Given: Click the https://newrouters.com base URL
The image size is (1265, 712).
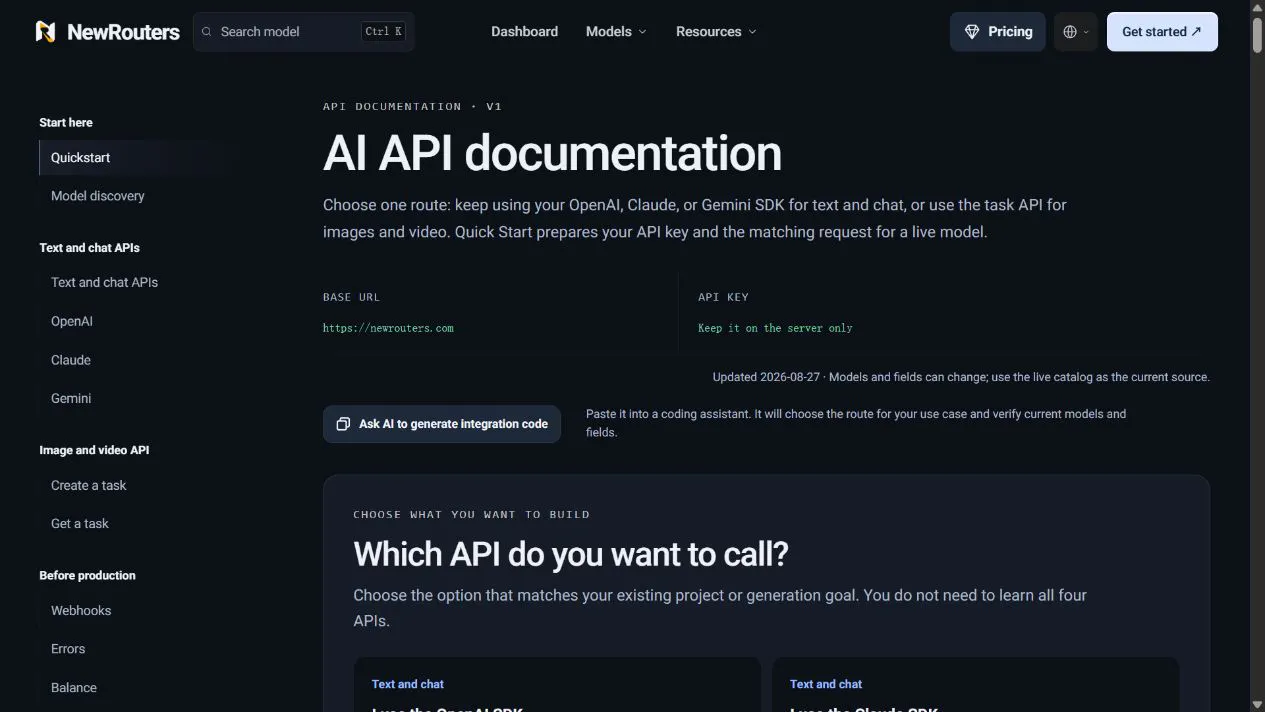Looking at the screenshot, I should click(388, 328).
